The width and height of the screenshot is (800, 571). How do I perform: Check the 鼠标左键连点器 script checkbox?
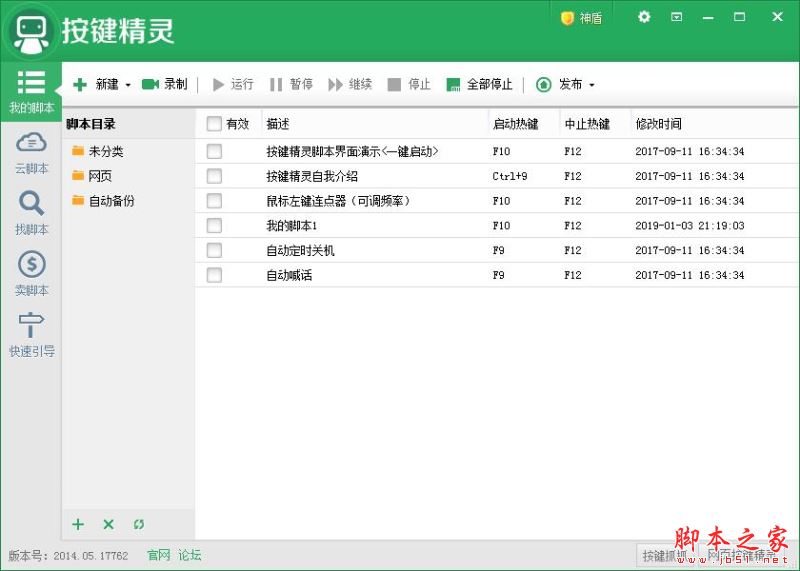[214, 201]
